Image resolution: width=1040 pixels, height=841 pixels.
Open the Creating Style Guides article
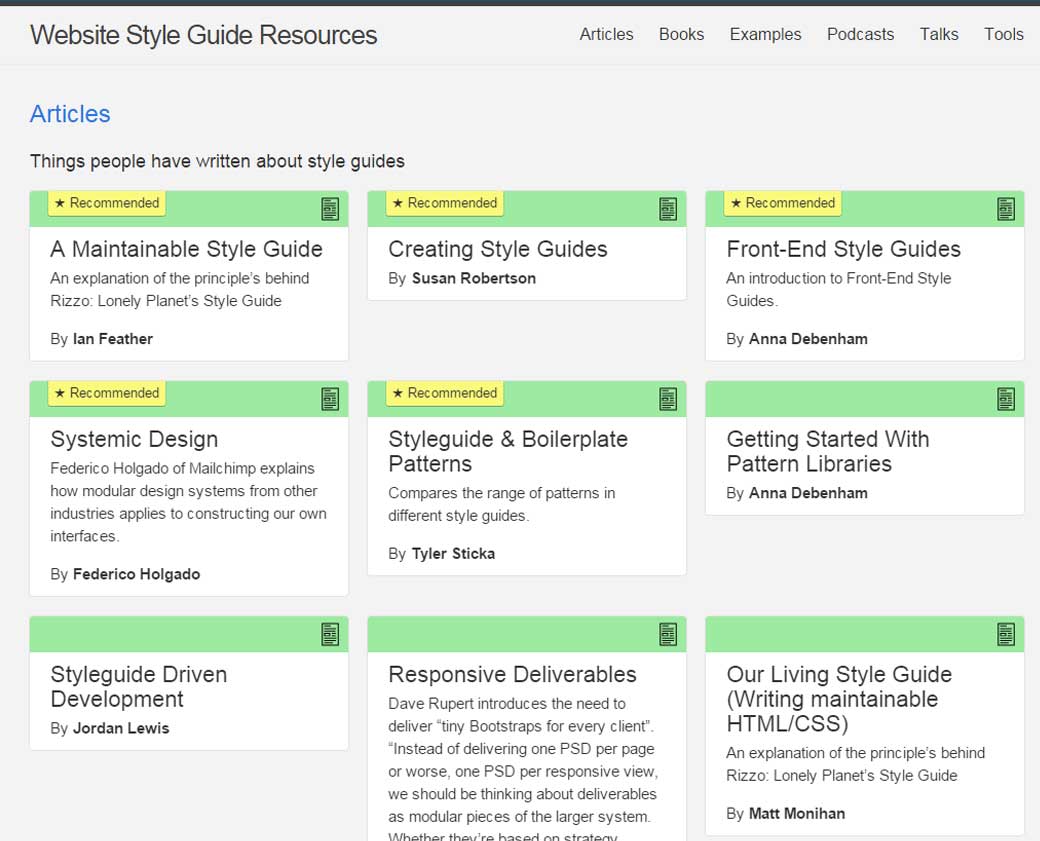(497, 249)
